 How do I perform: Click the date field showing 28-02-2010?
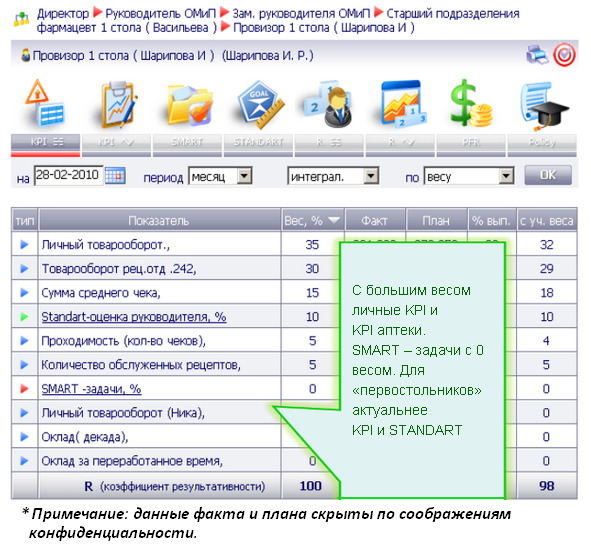(x=68, y=175)
